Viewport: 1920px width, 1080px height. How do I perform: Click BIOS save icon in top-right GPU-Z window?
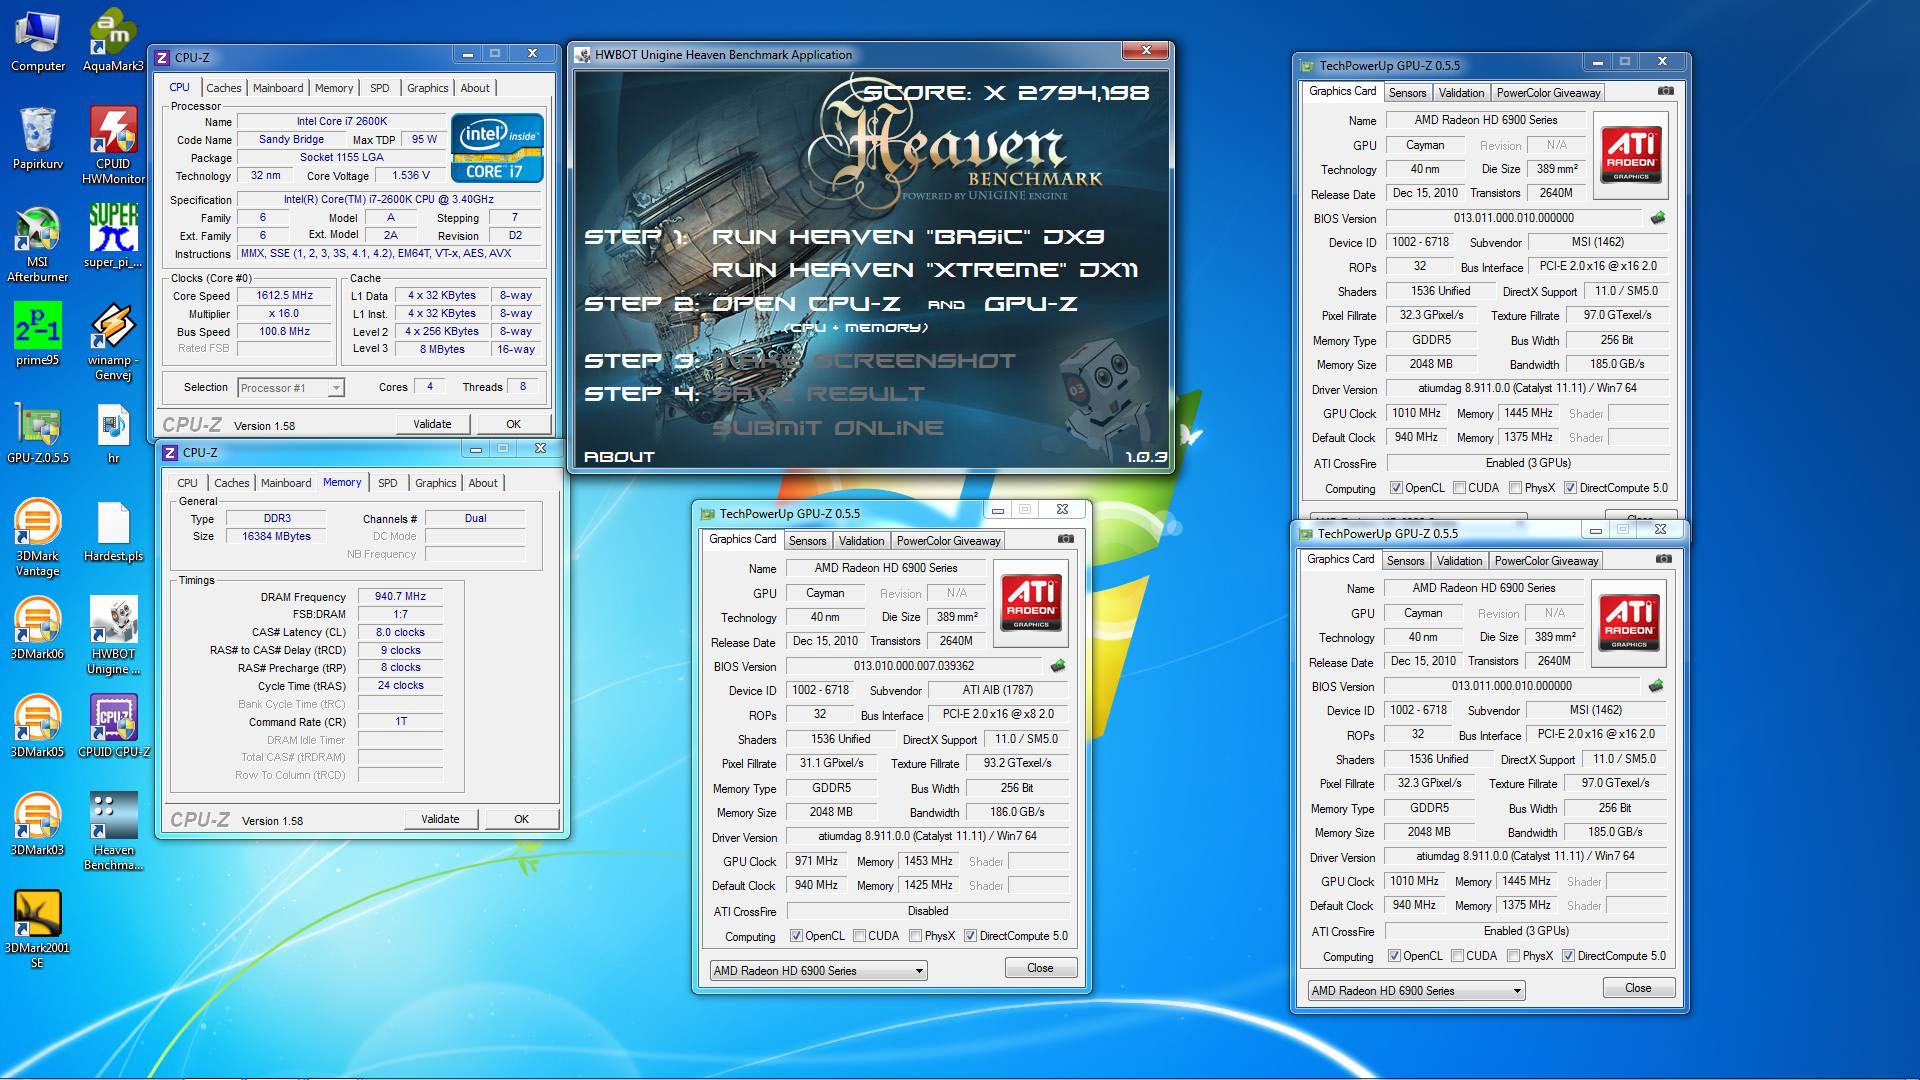[x=1658, y=218]
